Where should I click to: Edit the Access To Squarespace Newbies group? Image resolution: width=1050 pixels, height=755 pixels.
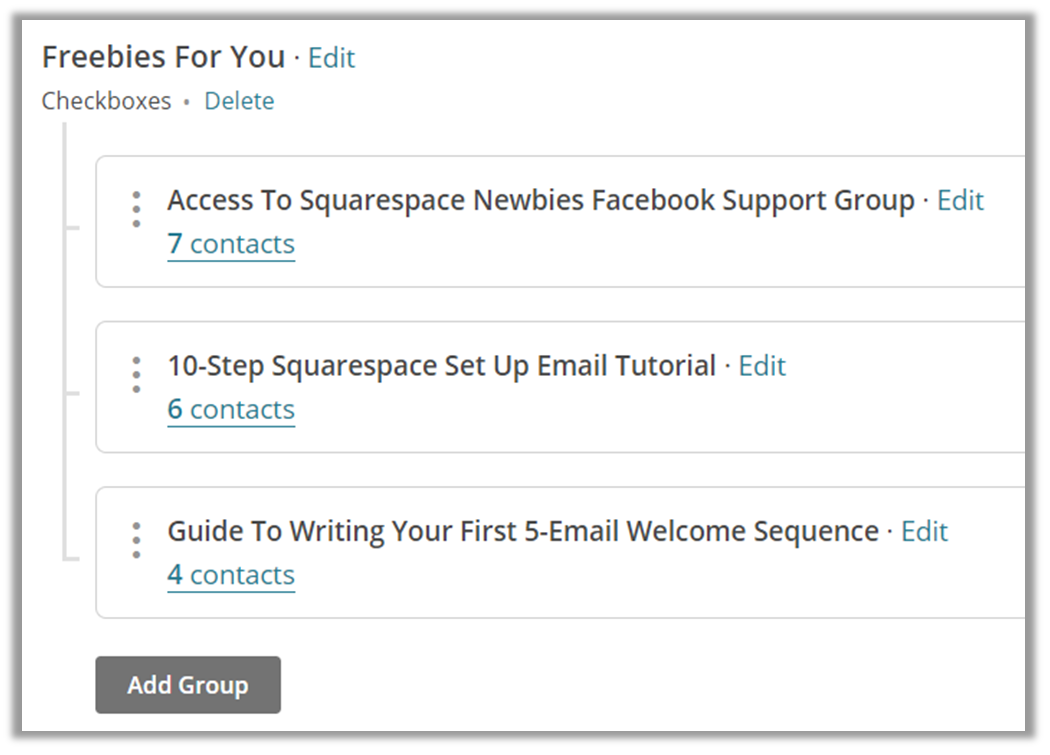coord(960,200)
